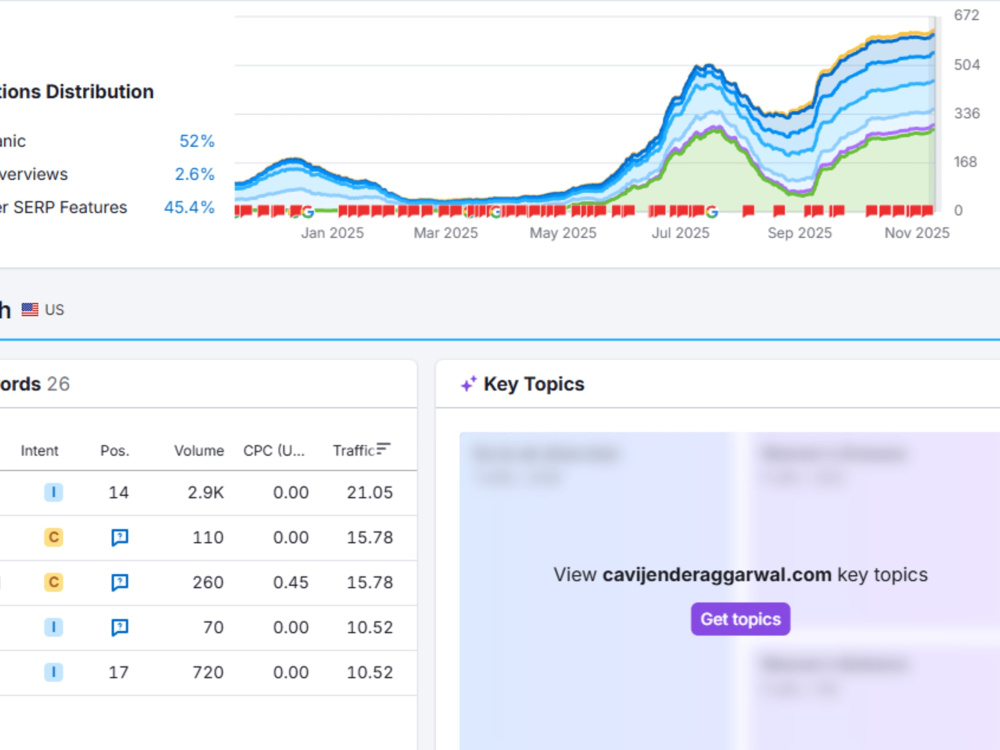
Task: Click the Get topics button
Action: coord(740,619)
